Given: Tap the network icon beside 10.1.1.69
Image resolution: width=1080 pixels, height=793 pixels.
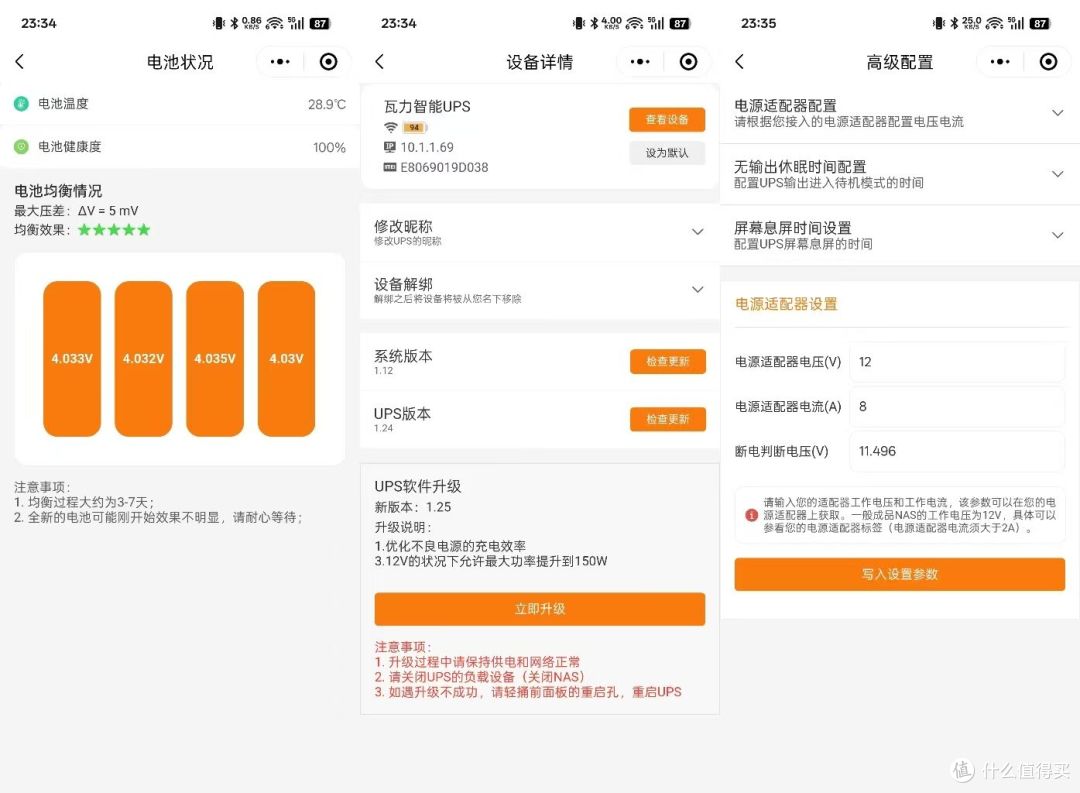Looking at the screenshot, I should 390,147.
